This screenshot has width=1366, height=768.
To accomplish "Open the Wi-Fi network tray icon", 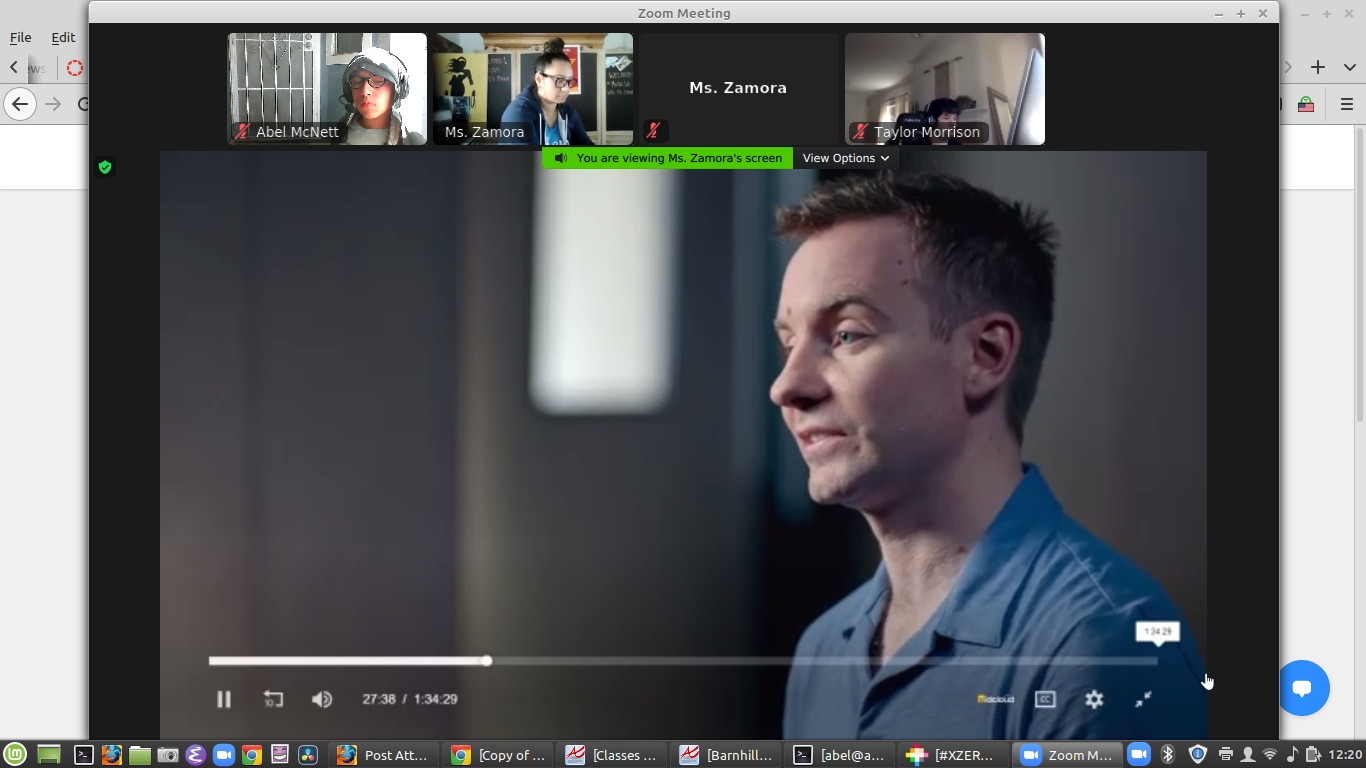I will (1270, 754).
